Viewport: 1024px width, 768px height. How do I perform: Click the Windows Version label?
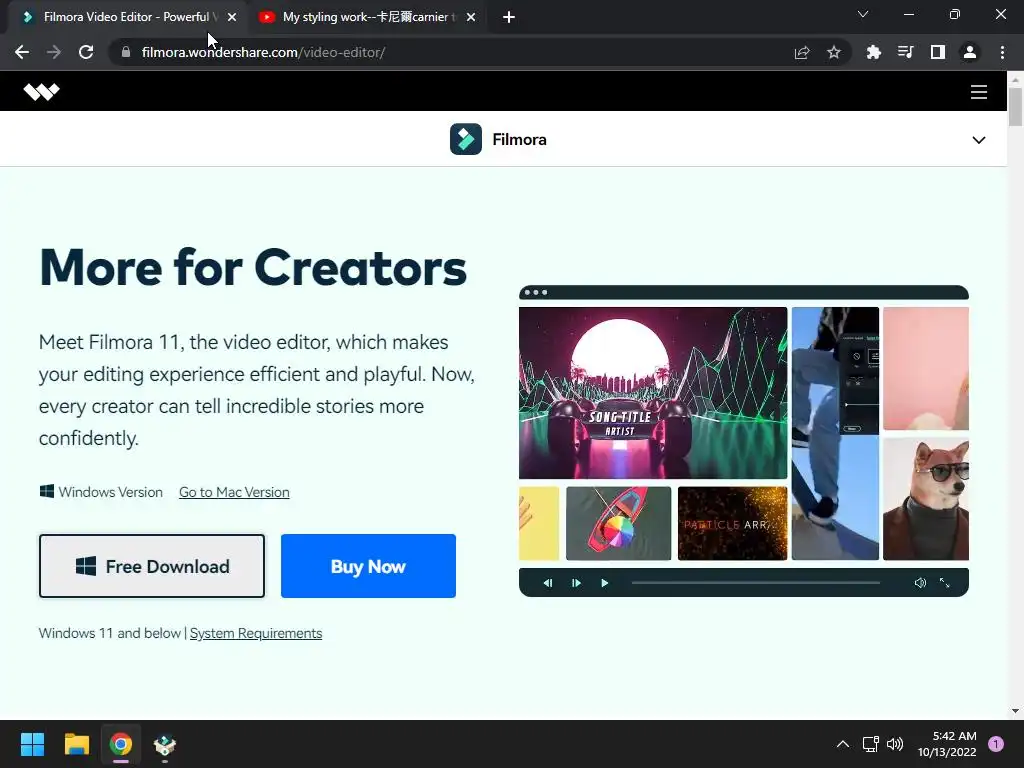(x=110, y=492)
